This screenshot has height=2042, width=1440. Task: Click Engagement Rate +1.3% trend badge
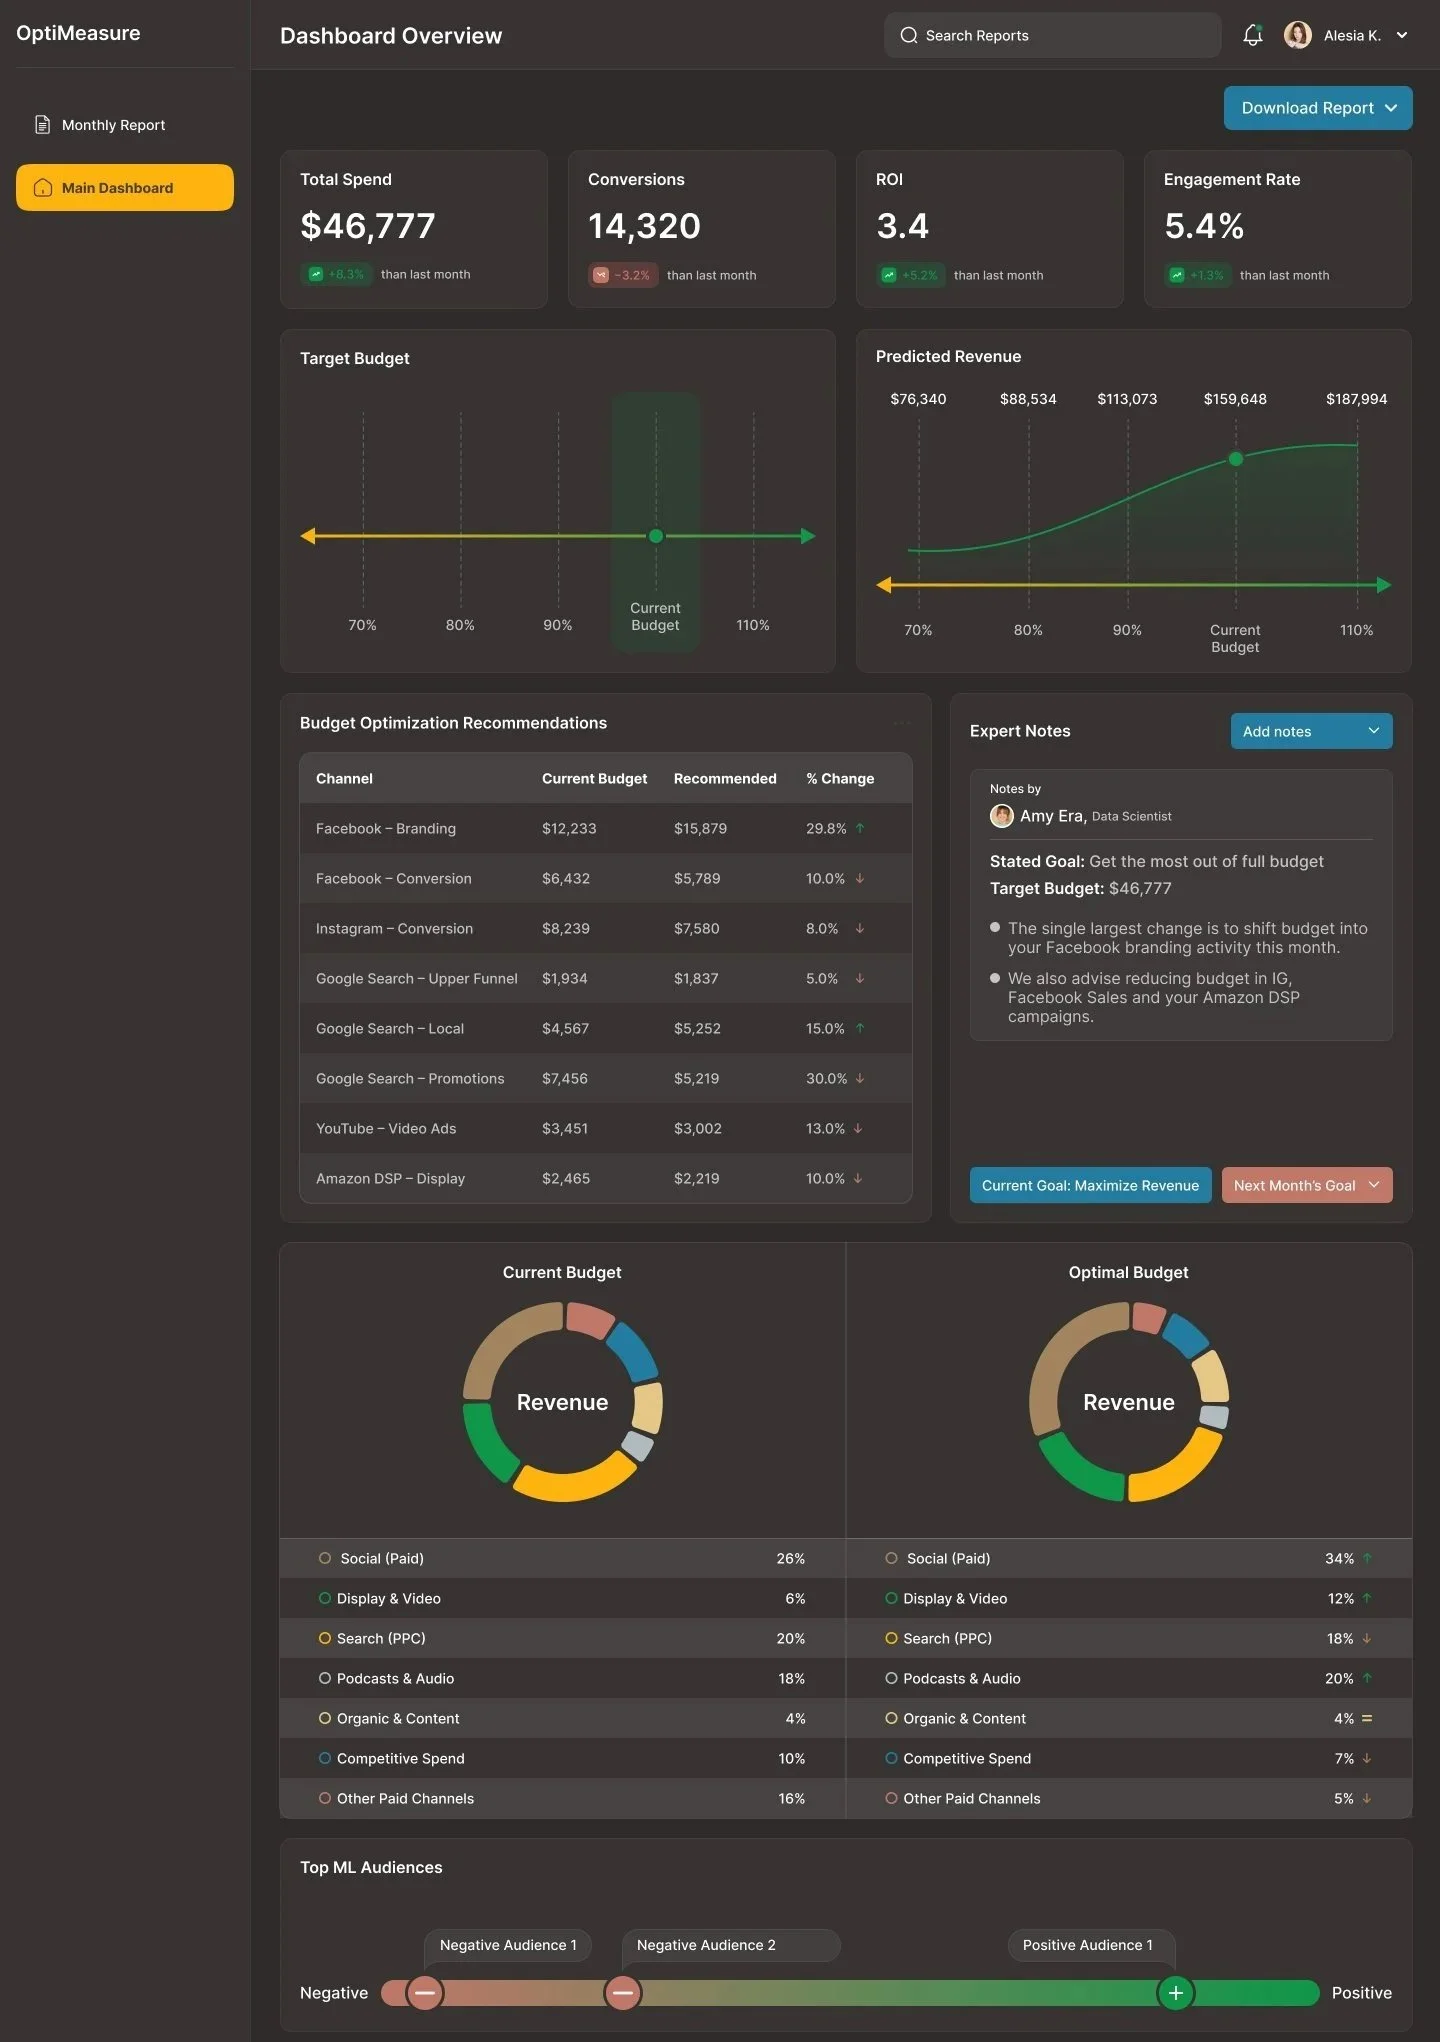[x=1197, y=275]
